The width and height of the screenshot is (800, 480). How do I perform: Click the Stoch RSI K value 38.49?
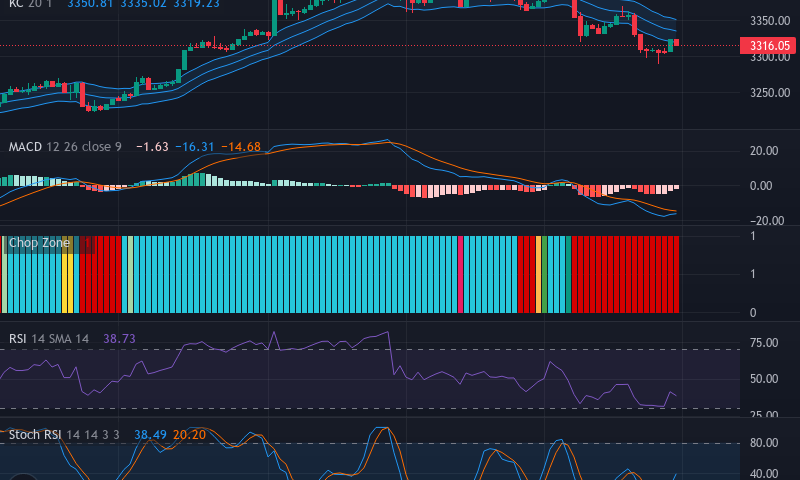(x=150, y=435)
